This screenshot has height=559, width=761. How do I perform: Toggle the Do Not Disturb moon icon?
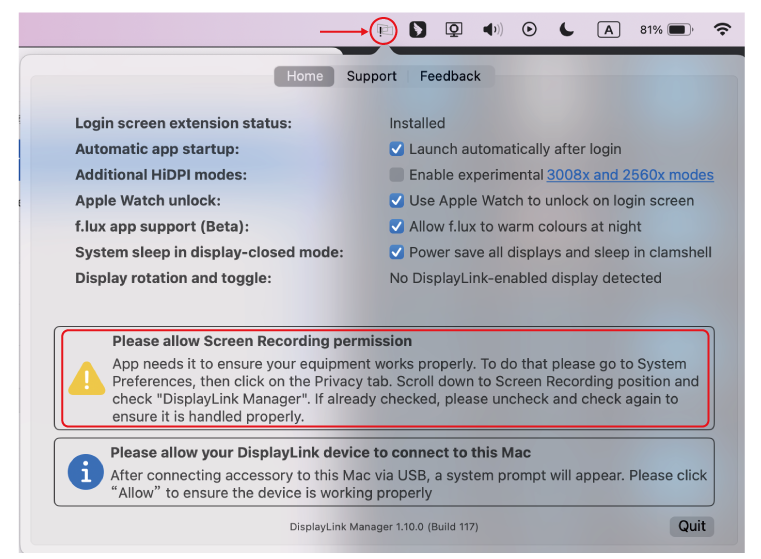pyautogui.click(x=567, y=30)
